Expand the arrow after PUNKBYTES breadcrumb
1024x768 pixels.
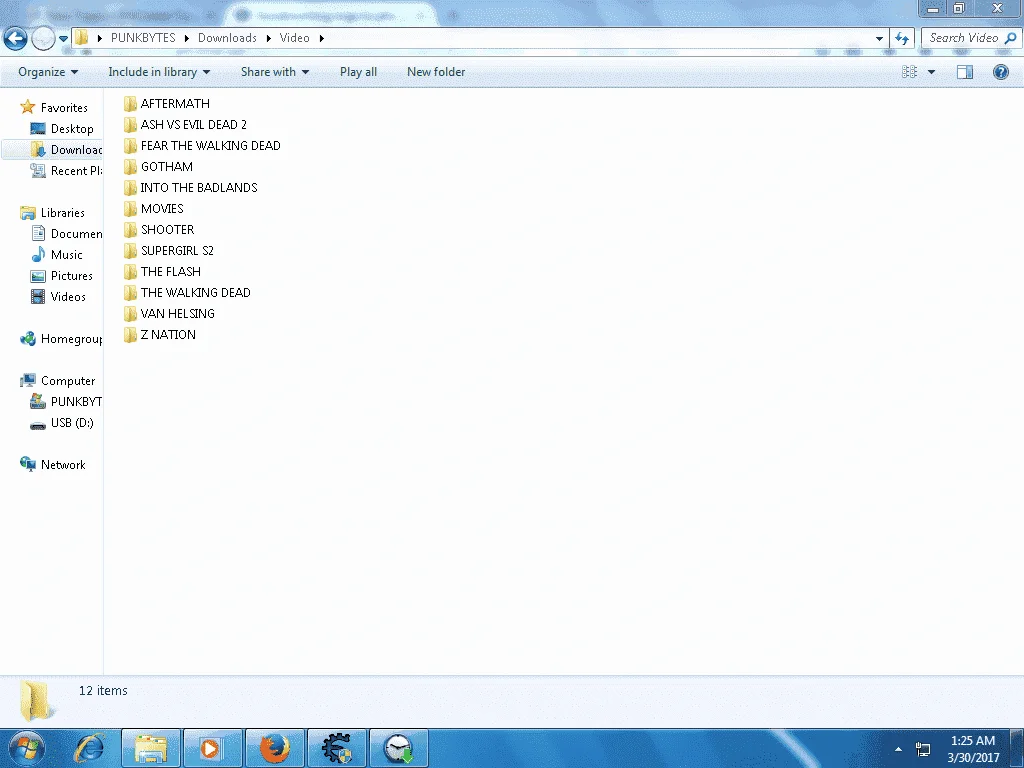(187, 39)
